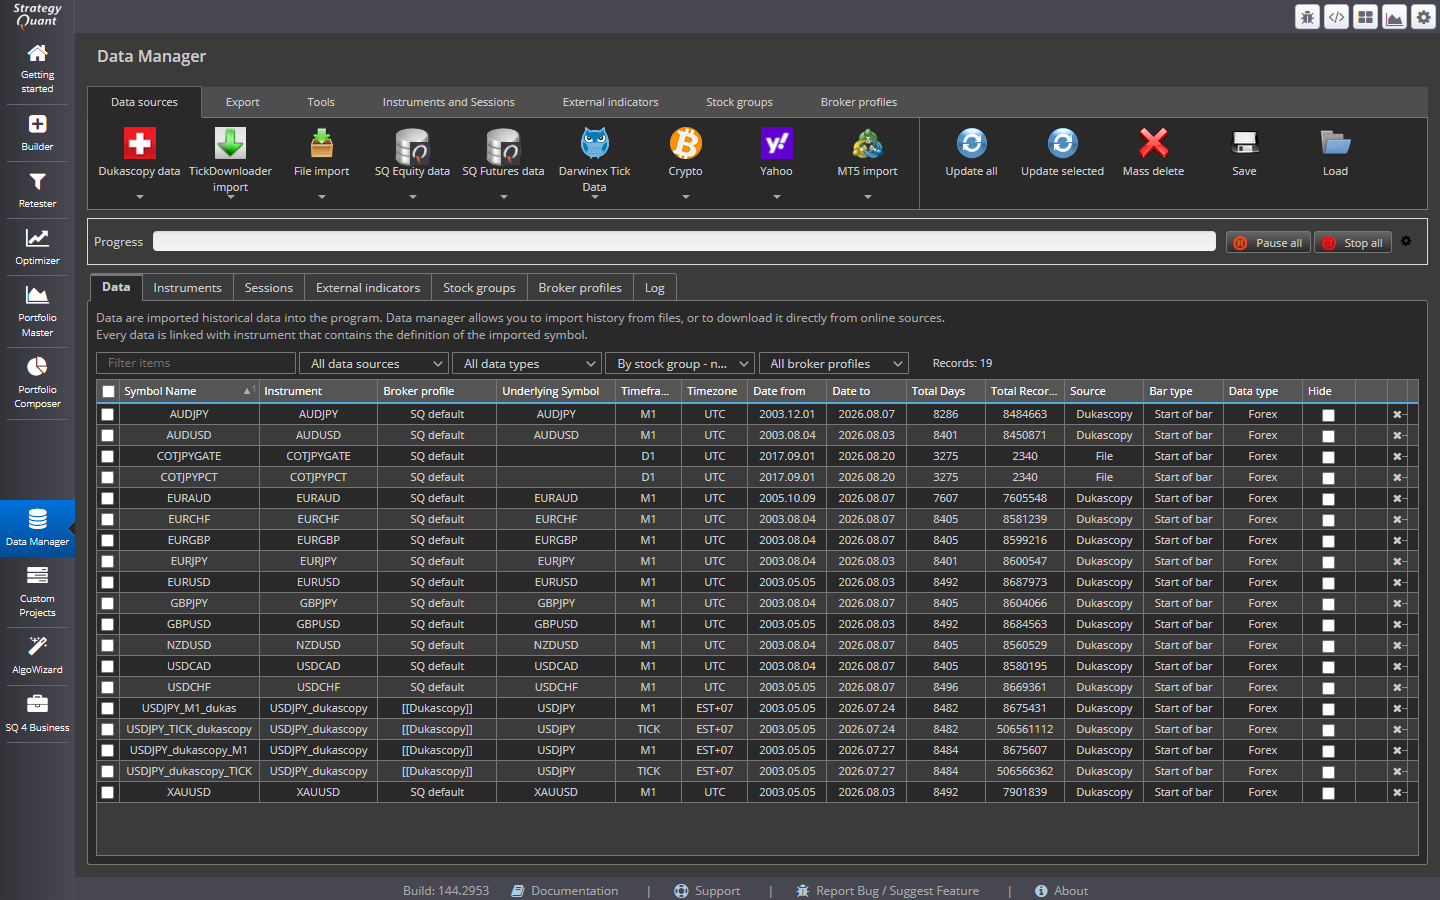Click Stop all button
1440x900 pixels.
coord(1352,242)
